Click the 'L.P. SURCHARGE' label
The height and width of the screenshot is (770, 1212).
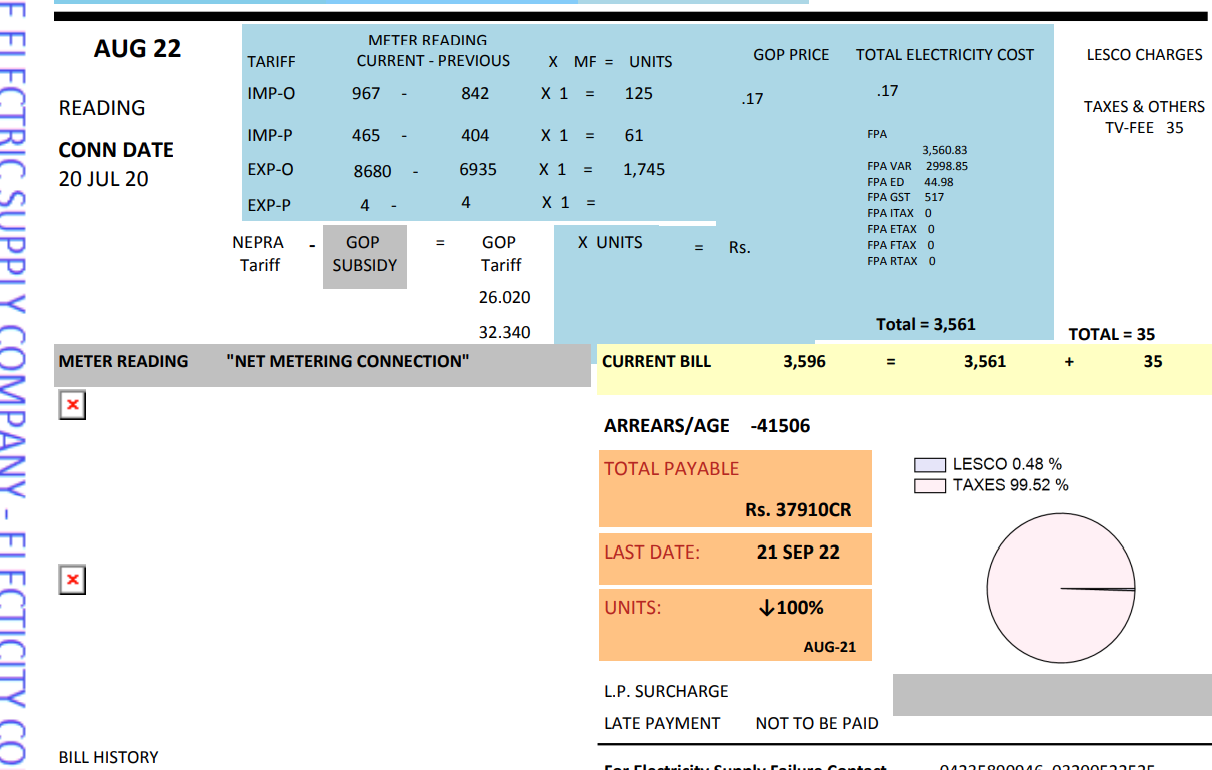(666, 692)
